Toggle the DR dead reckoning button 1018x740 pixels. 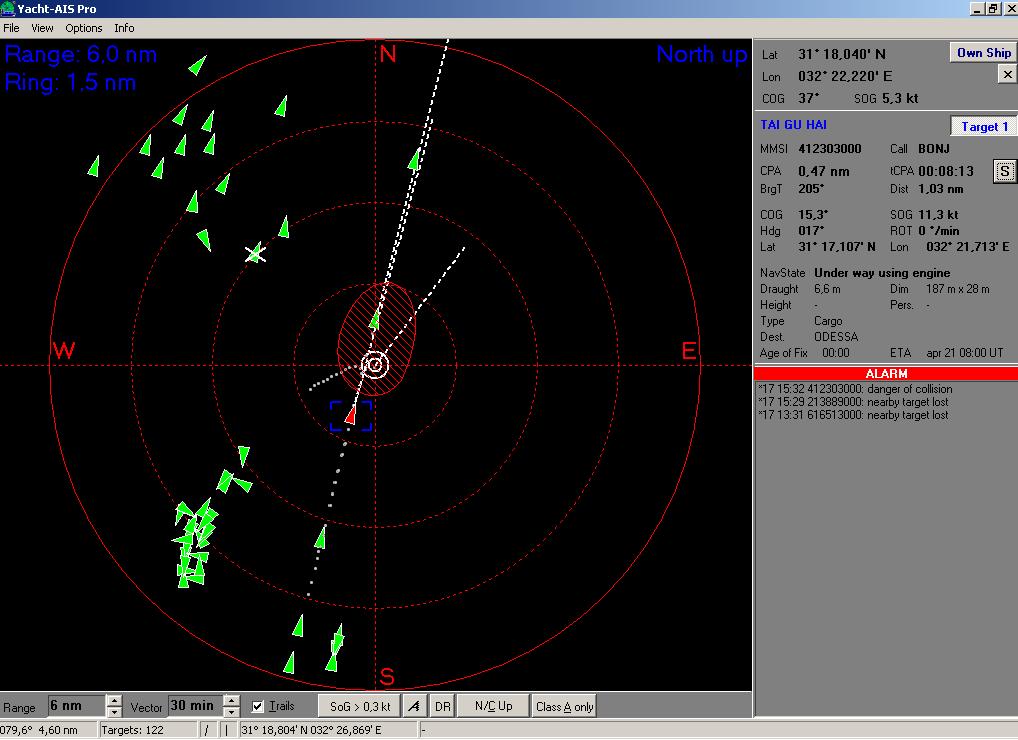coord(442,706)
